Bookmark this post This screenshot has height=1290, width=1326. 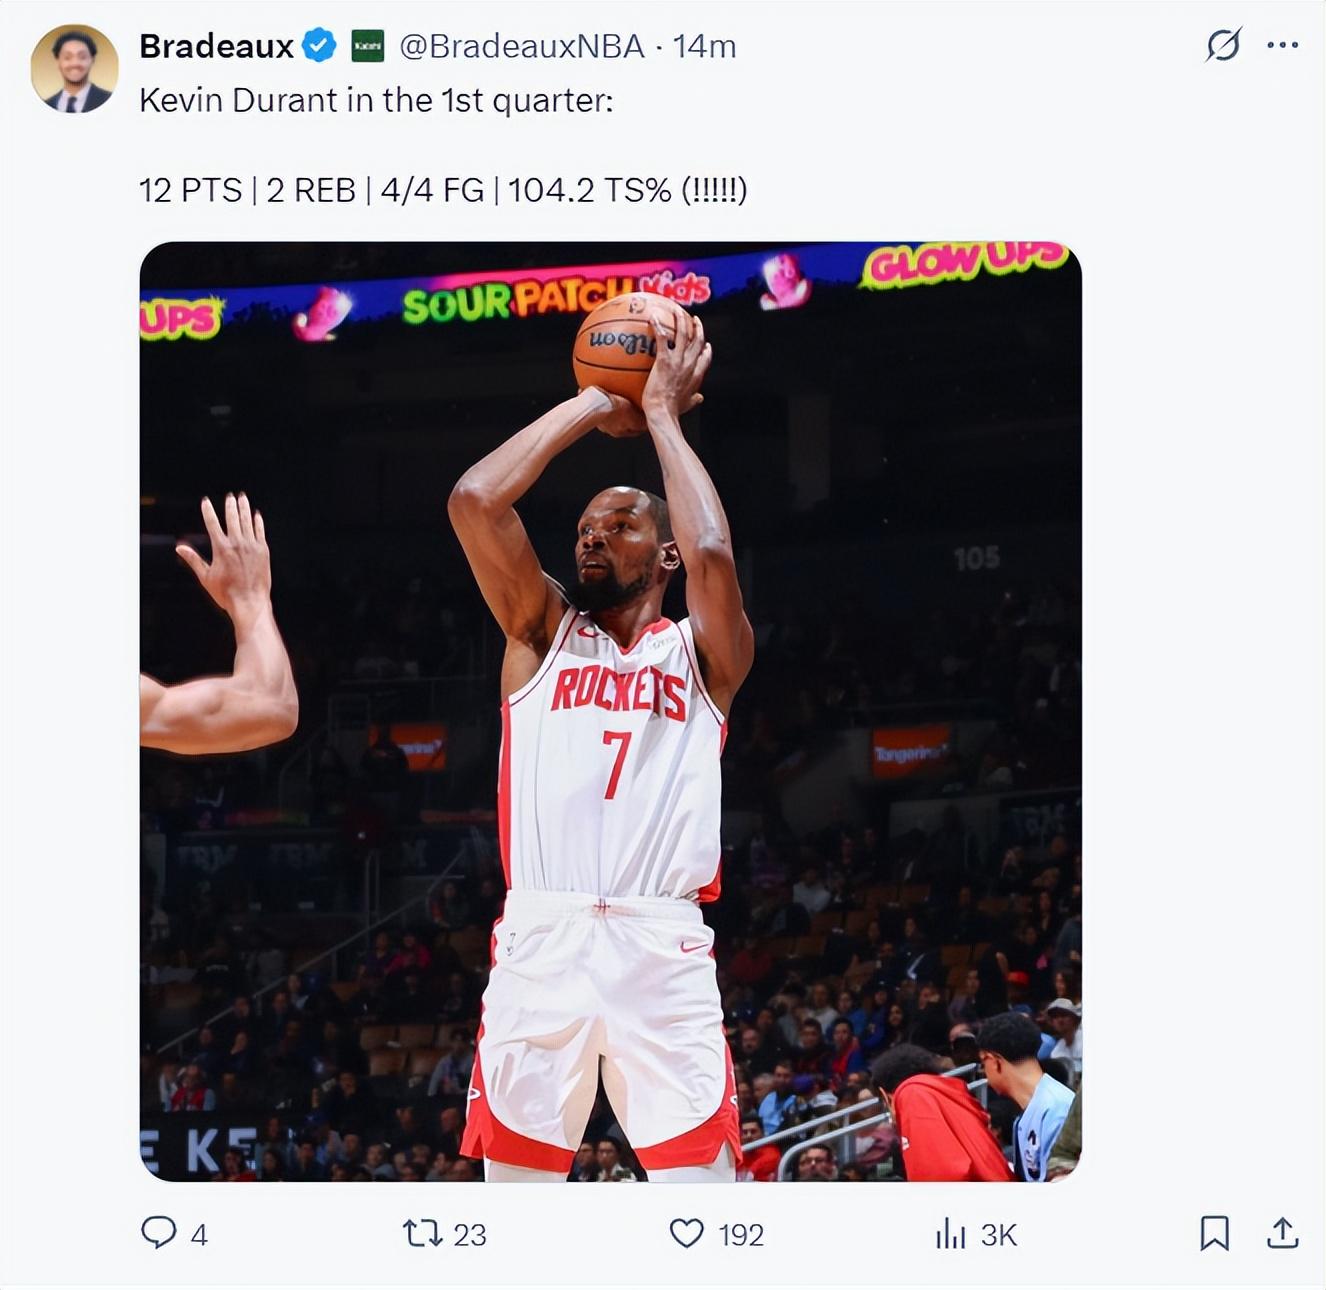(x=1214, y=1233)
